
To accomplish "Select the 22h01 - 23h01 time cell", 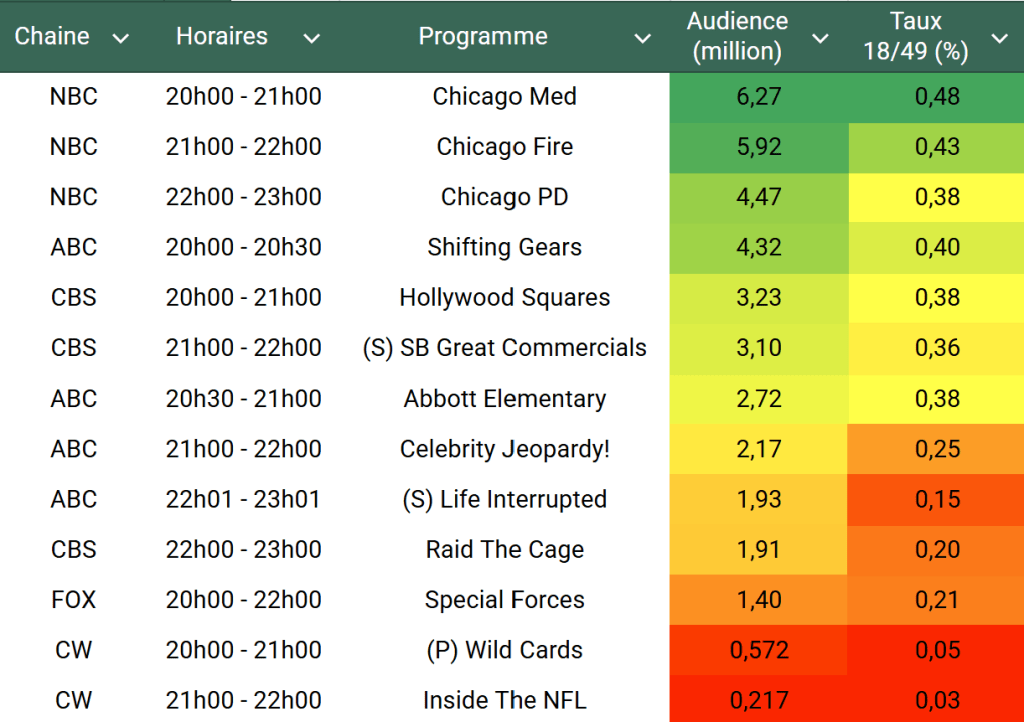I will 243,499.
